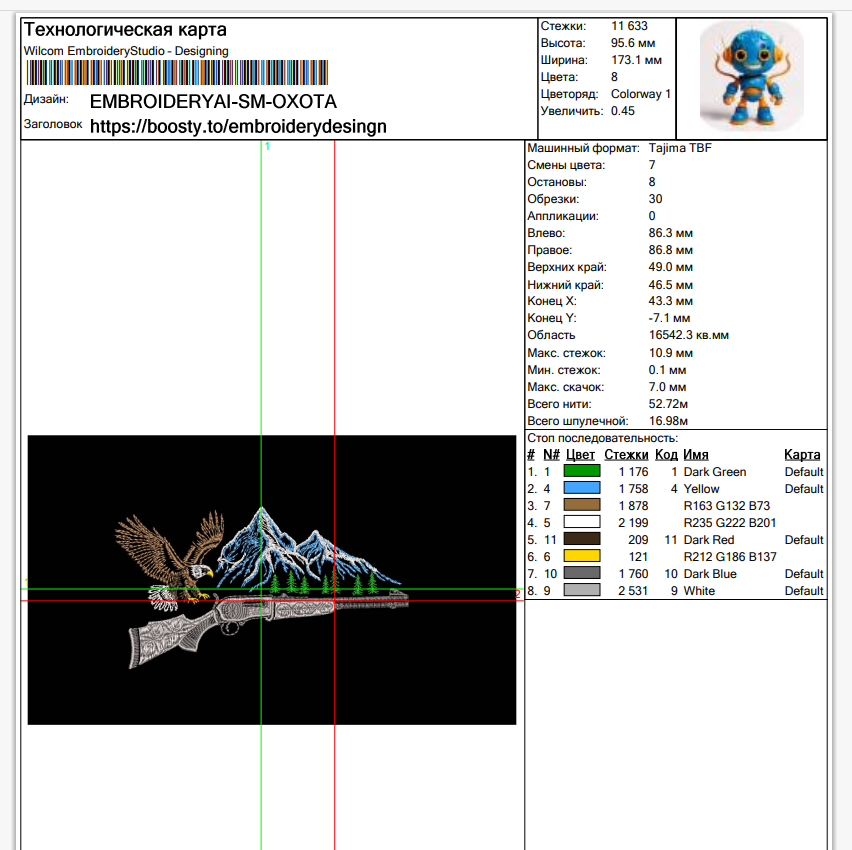Click the stitch count '2 199'
Screen dimensions: 852x850
(633, 523)
